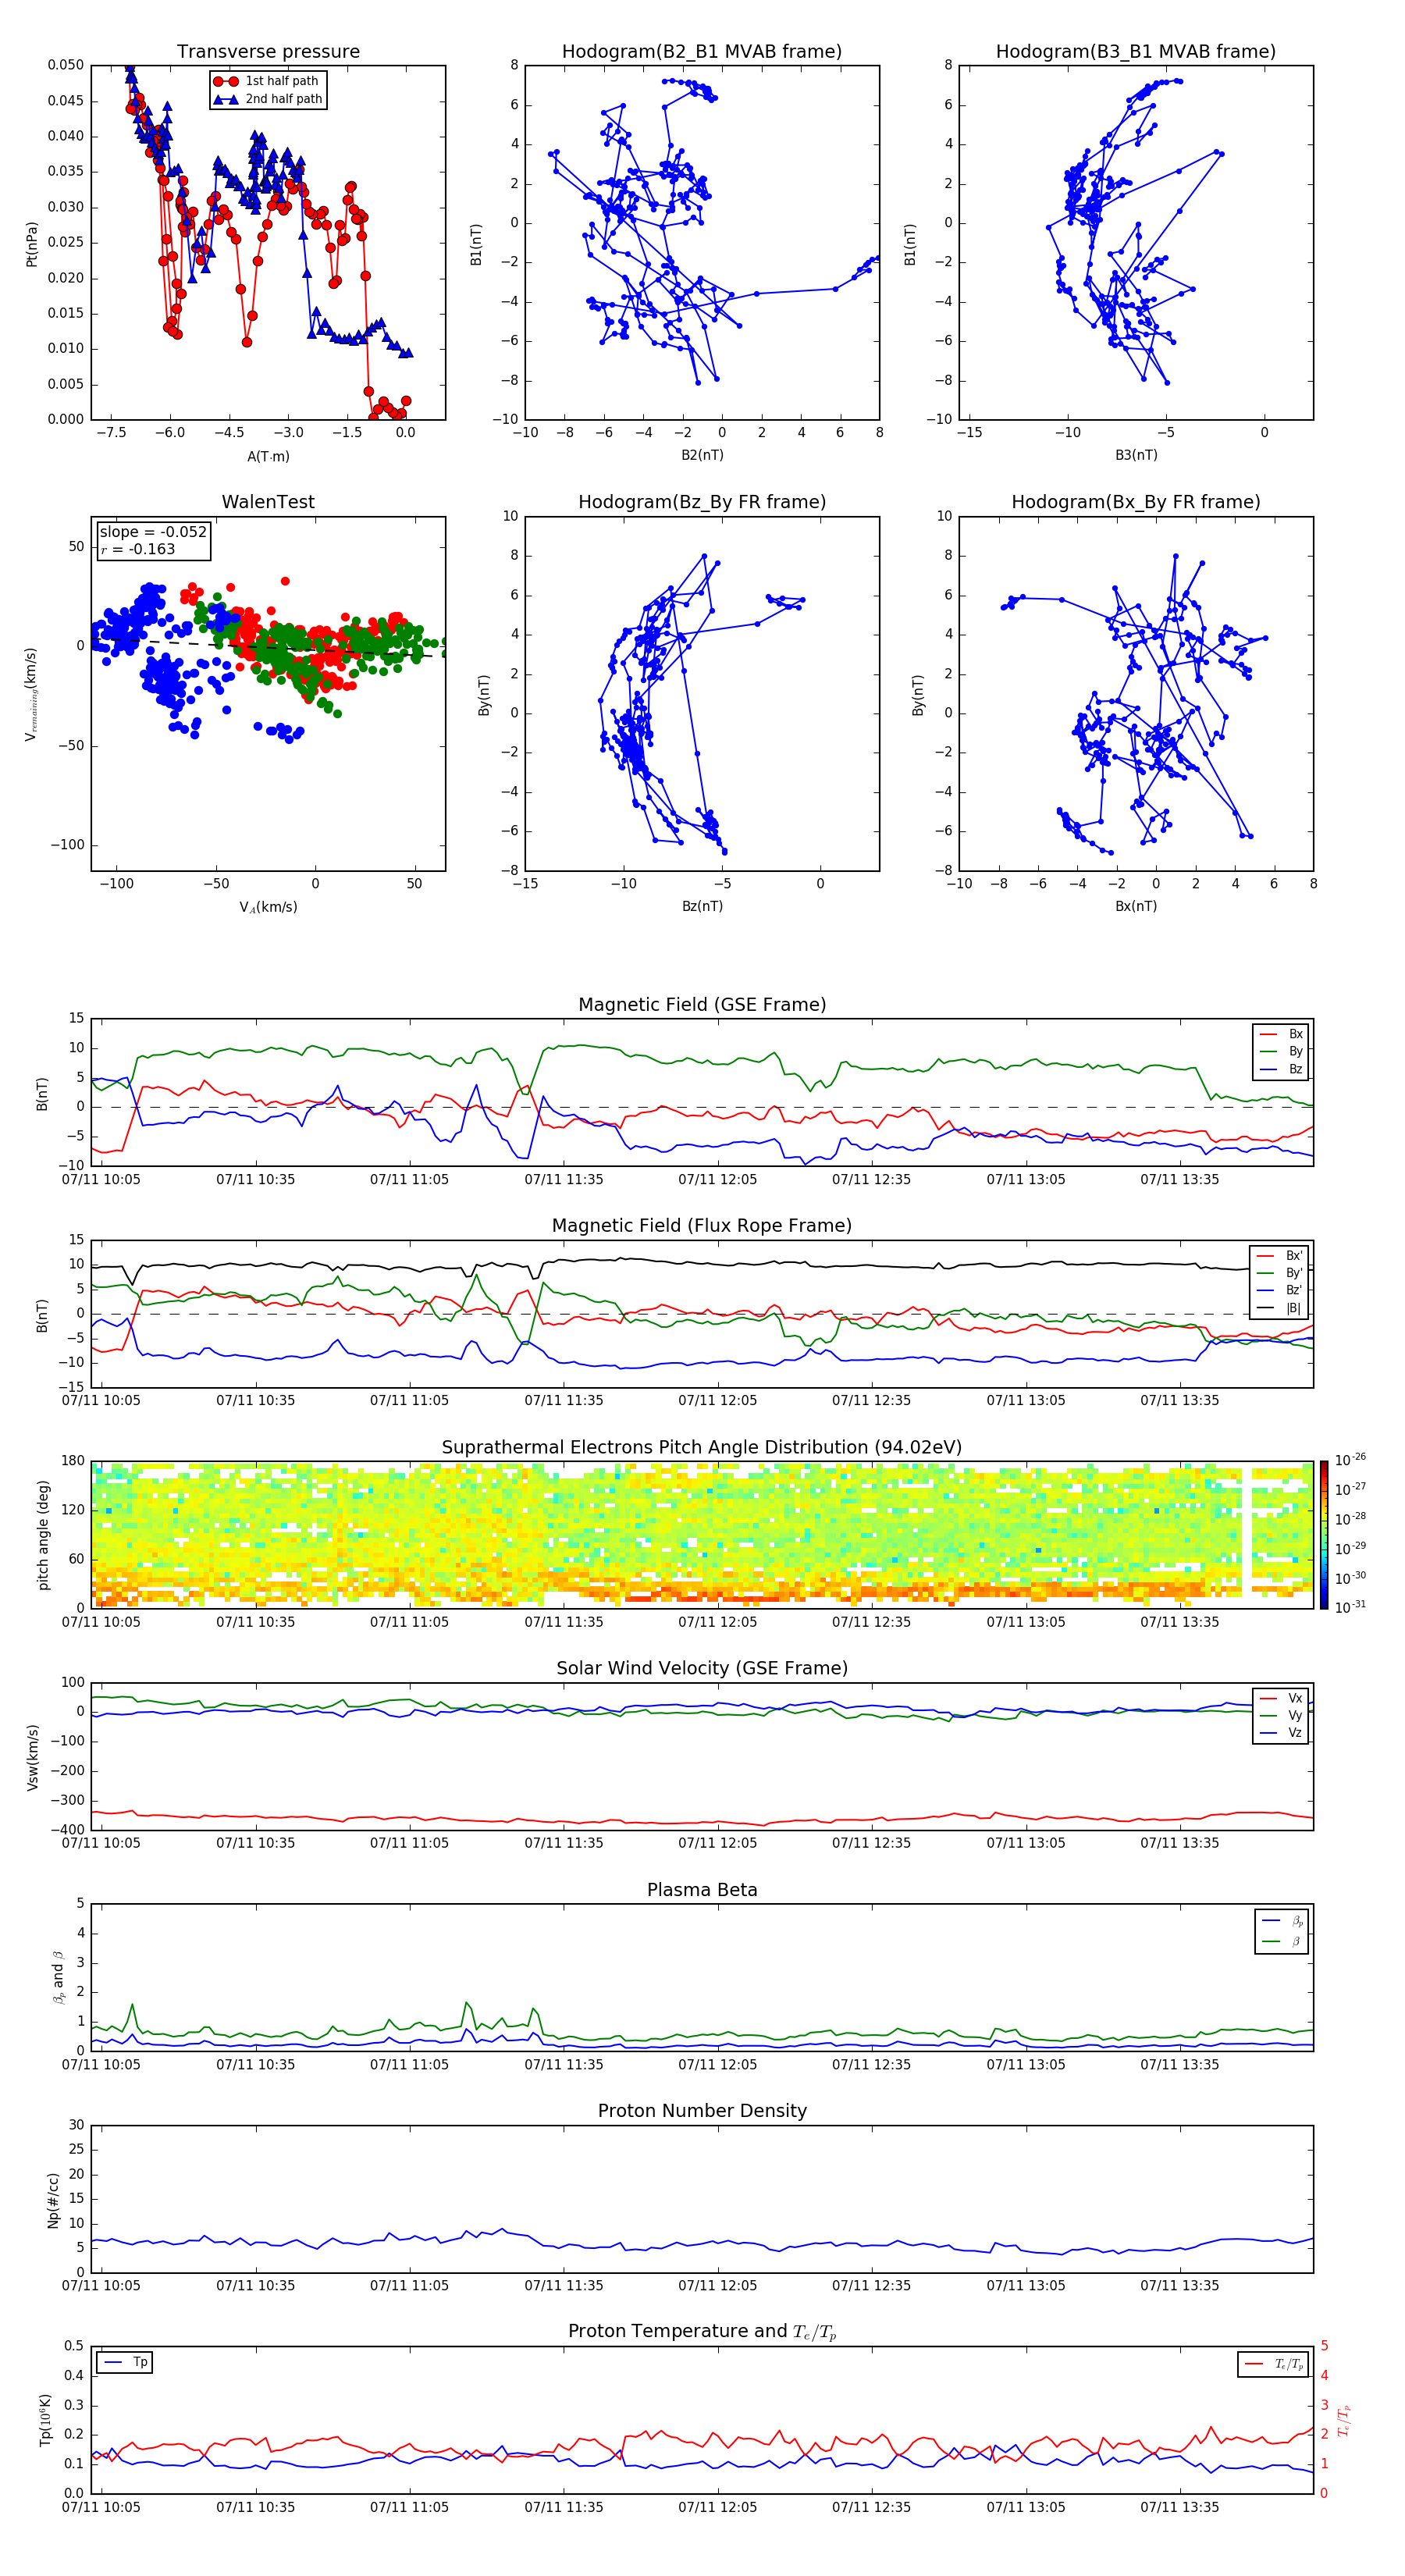The width and height of the screenshot is (1405, 2576).
Task: Select Bz' in Flux Rope legend
Action: click(x=1280, y=1291)
